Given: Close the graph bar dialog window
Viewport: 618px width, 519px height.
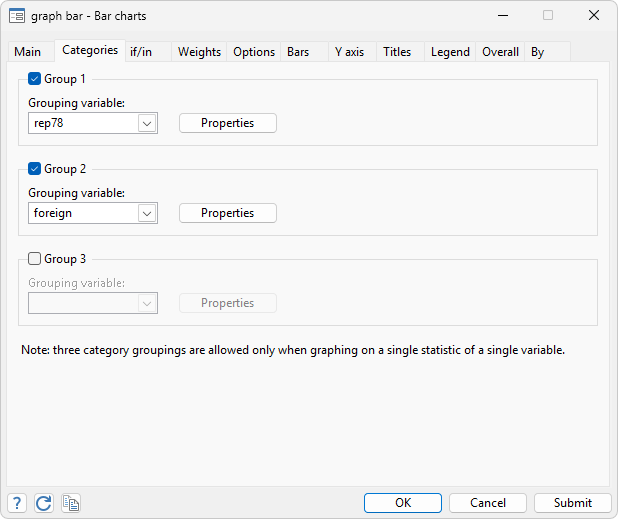Looking at the screenshot, I should (594, 16).
